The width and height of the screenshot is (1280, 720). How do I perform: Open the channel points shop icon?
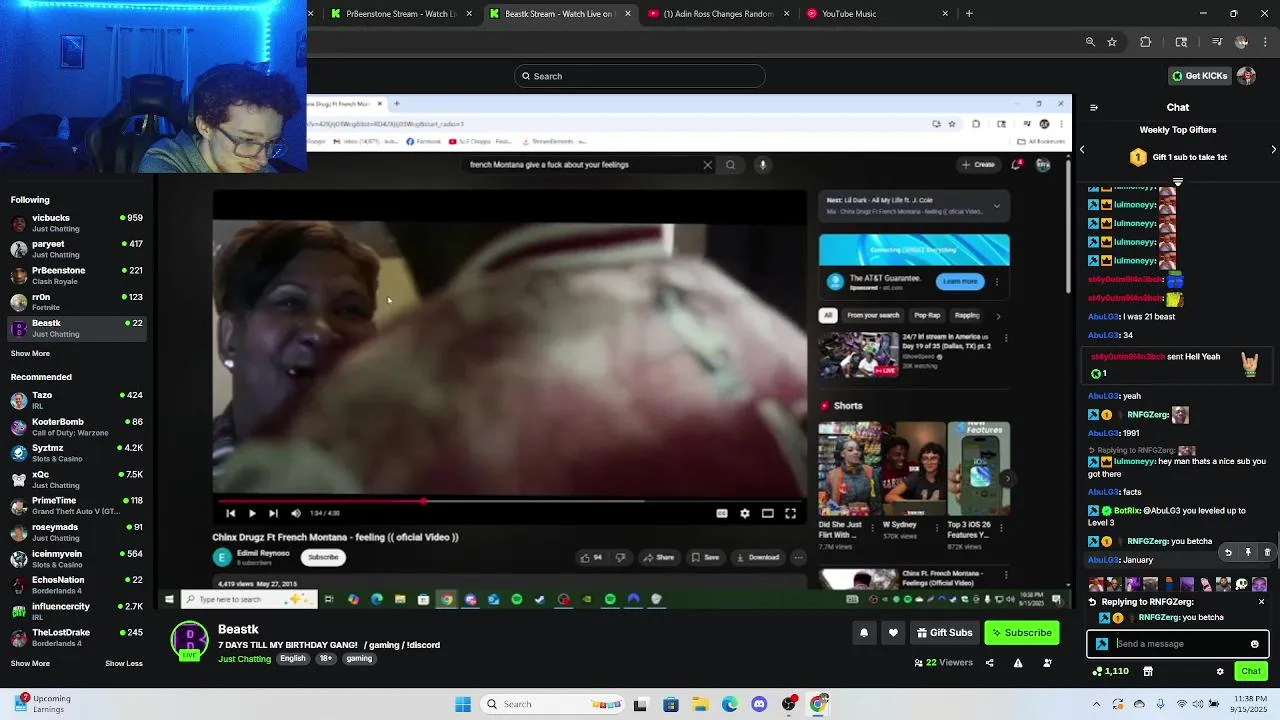[x=1148, y=672]
